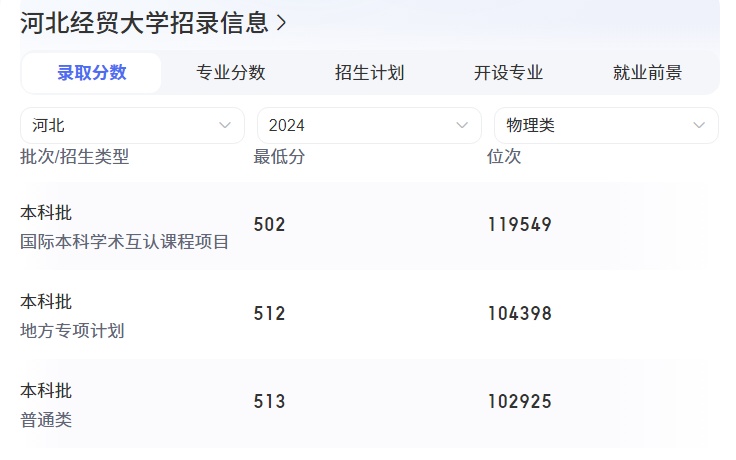This screenshot has height=460, width=736.
Task: Click rank value 104398
Action: coord(520,314)
